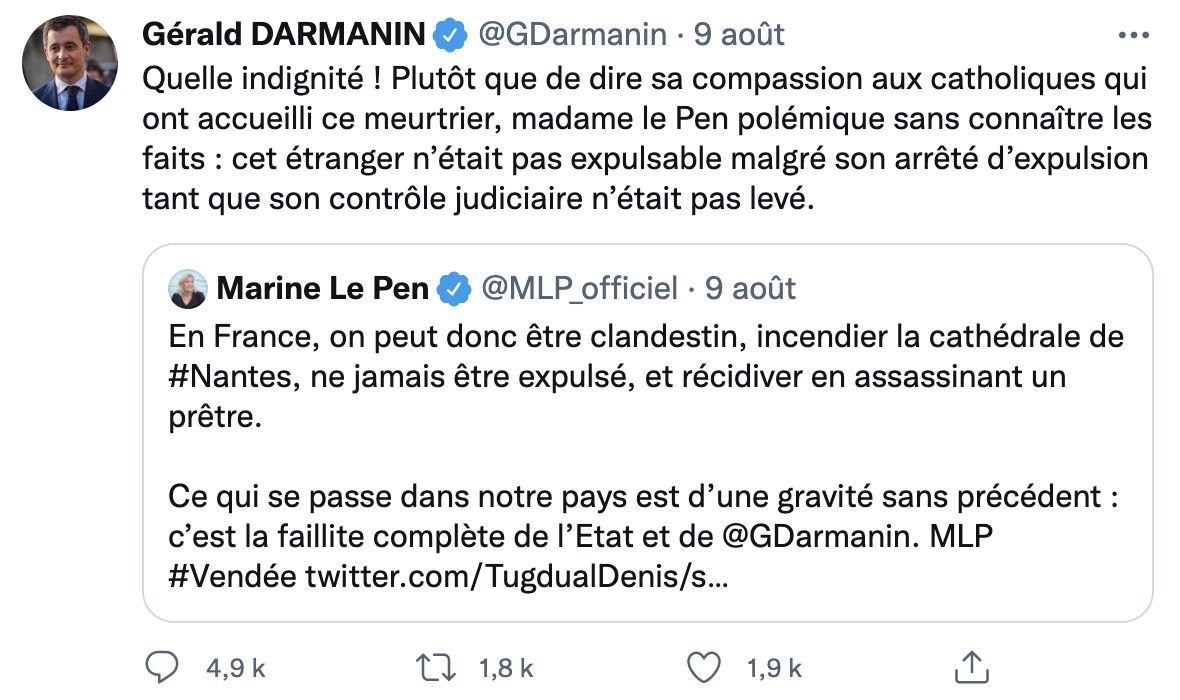The width and height of the screenshot is (1180, 700).
Task: Click the @MLP_officiel handle
Action: pyautogui.click(x=580, y=289)
